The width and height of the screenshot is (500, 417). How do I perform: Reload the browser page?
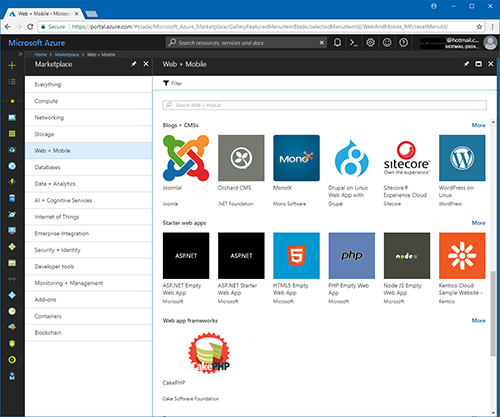[x=30, y=27]
